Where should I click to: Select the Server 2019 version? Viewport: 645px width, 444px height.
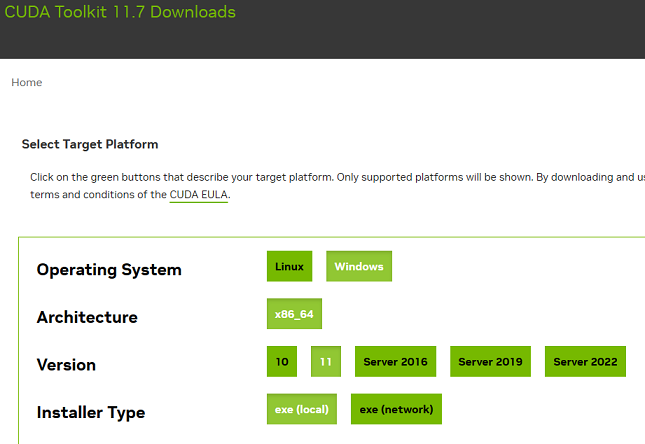coord(490,362)
